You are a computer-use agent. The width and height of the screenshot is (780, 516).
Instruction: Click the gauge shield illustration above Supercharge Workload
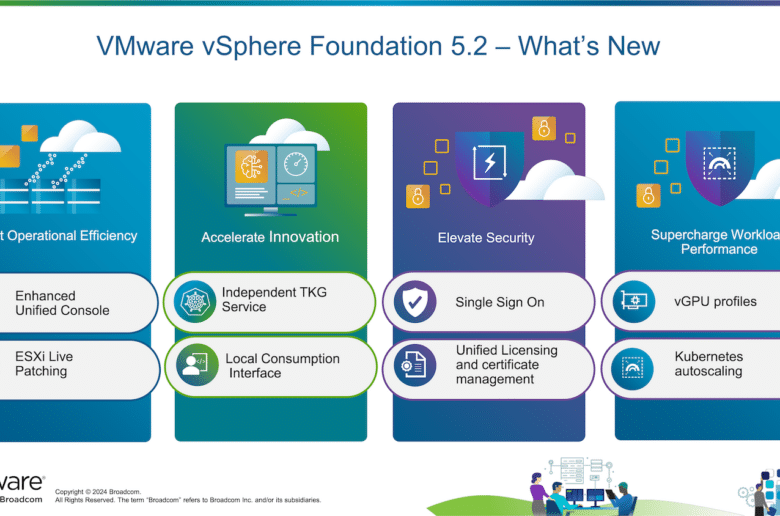tap(720, 167)
